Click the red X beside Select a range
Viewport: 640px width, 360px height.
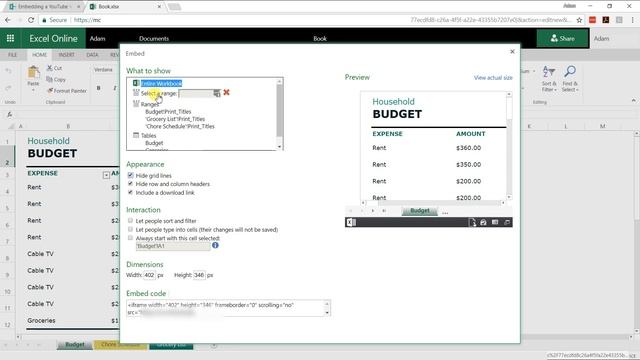(227, 93)
